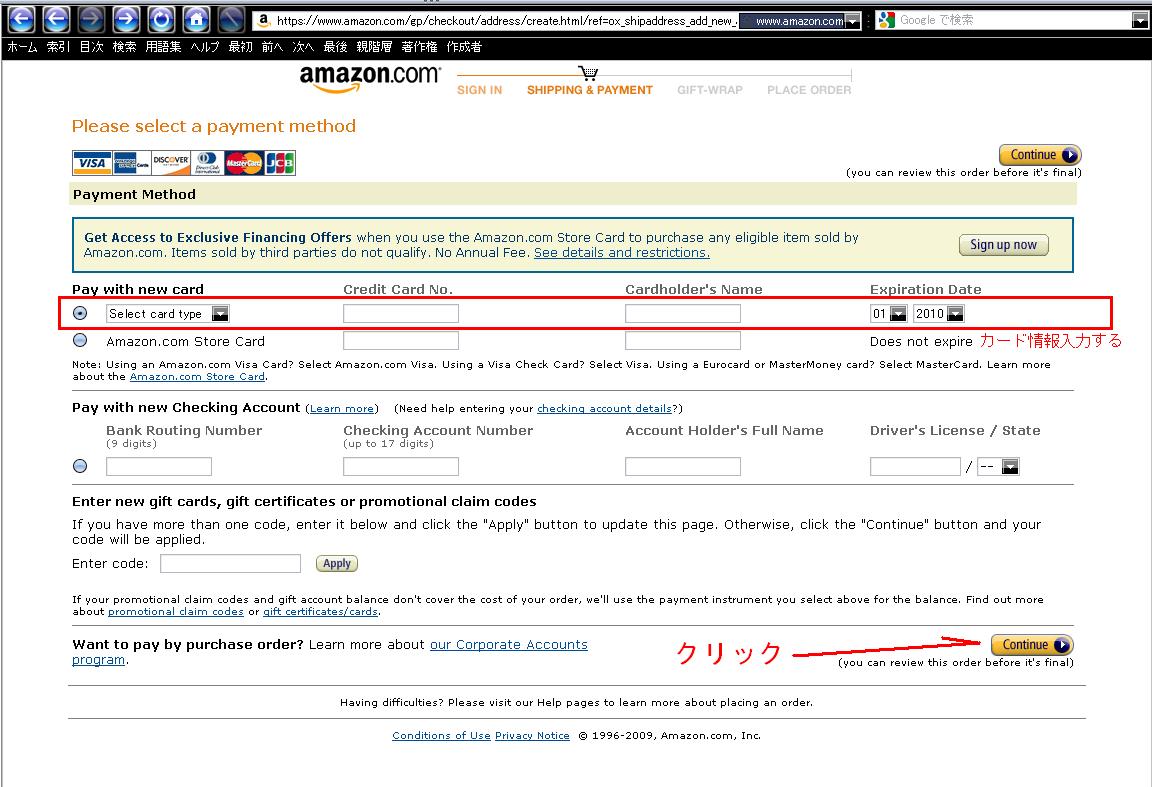Click the GIFT-WRAP checkout step
The width and height of the screenshot is (1152, 787).
710,90
